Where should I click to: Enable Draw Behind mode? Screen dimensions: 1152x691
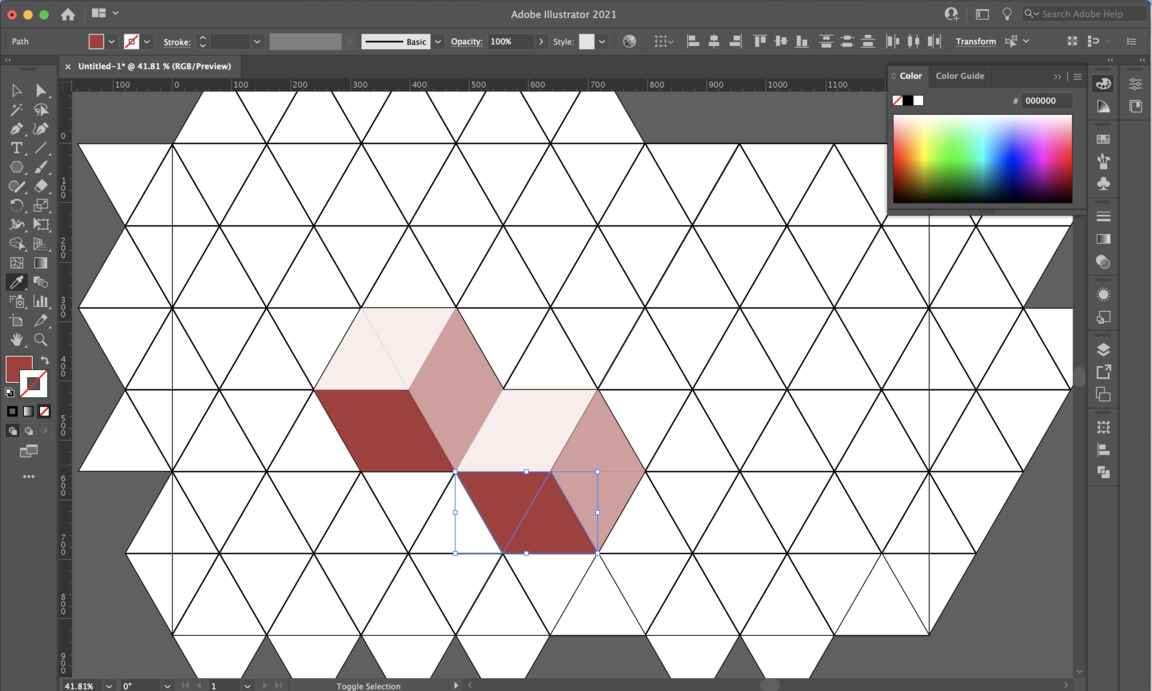click(29, 431)
